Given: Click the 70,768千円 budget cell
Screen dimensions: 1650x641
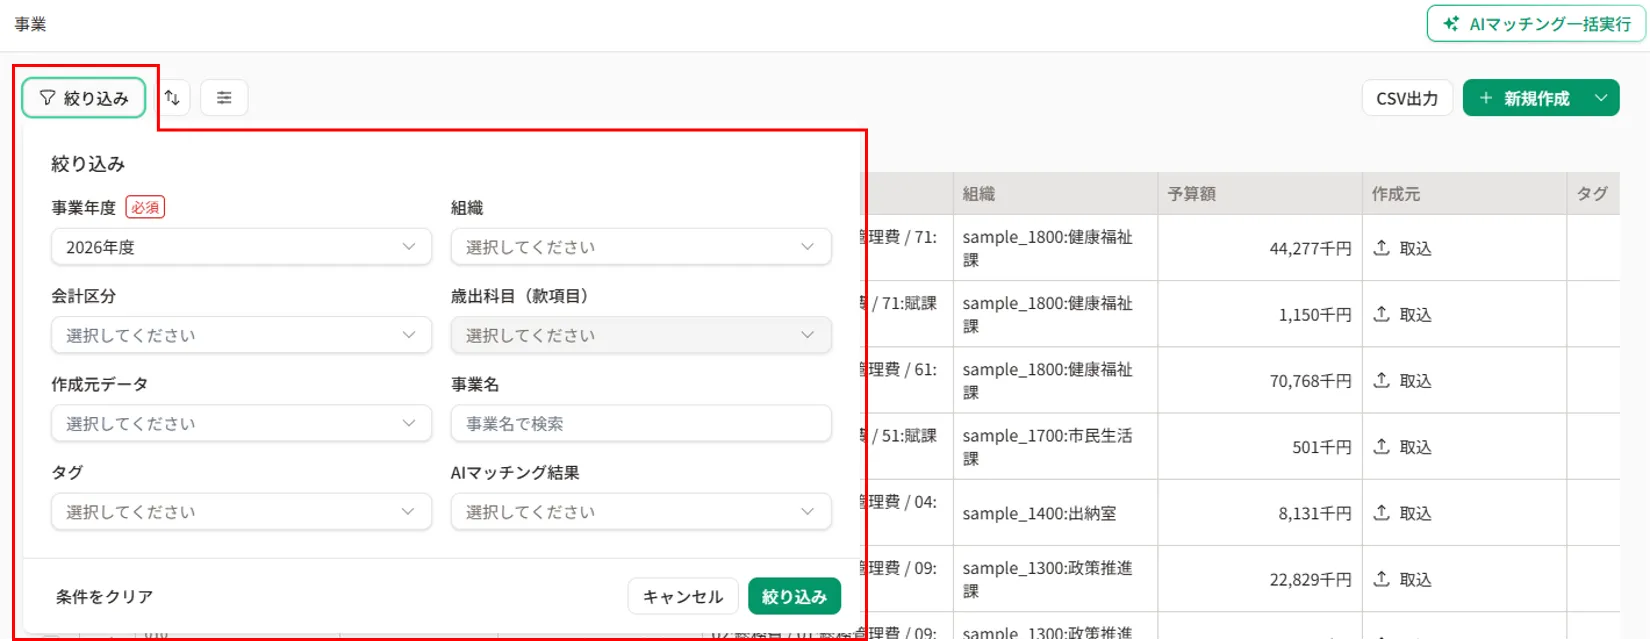Looking at the screenshot, I should tap(1260, 380).
